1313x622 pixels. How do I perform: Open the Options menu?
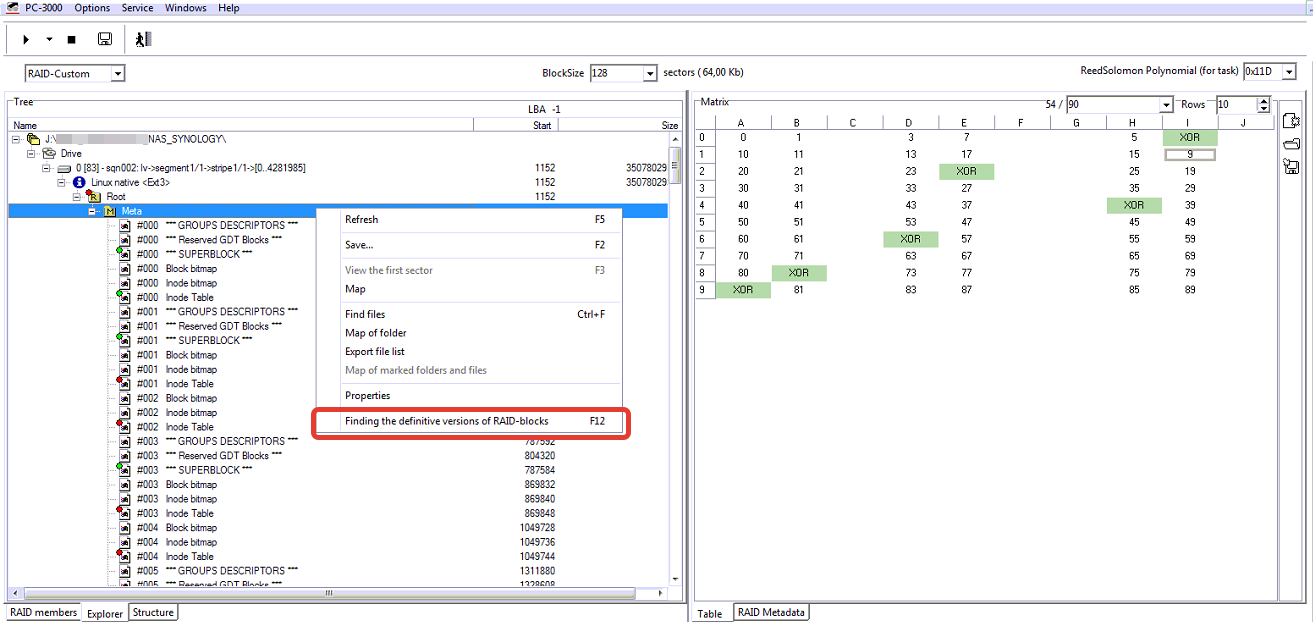pos(92,8)
